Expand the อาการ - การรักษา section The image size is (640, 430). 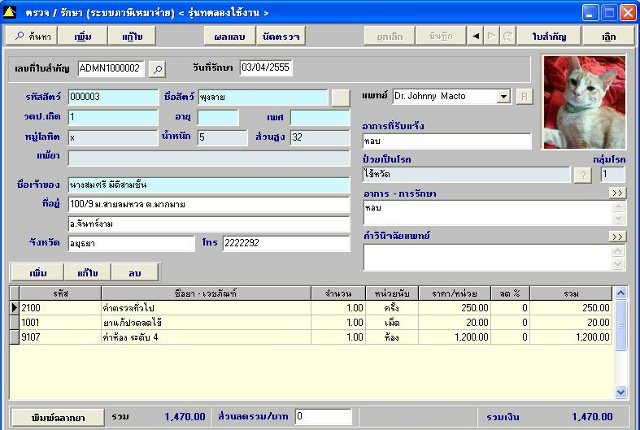click(x=616, y=192)
